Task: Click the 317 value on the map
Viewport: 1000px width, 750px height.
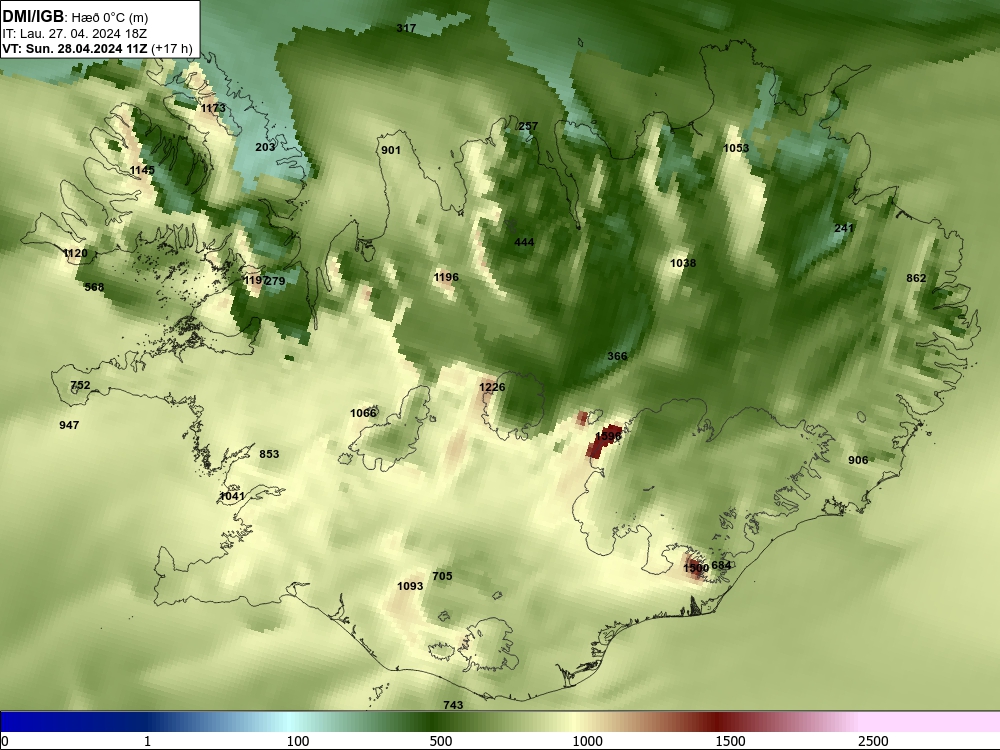Action: 406,28
